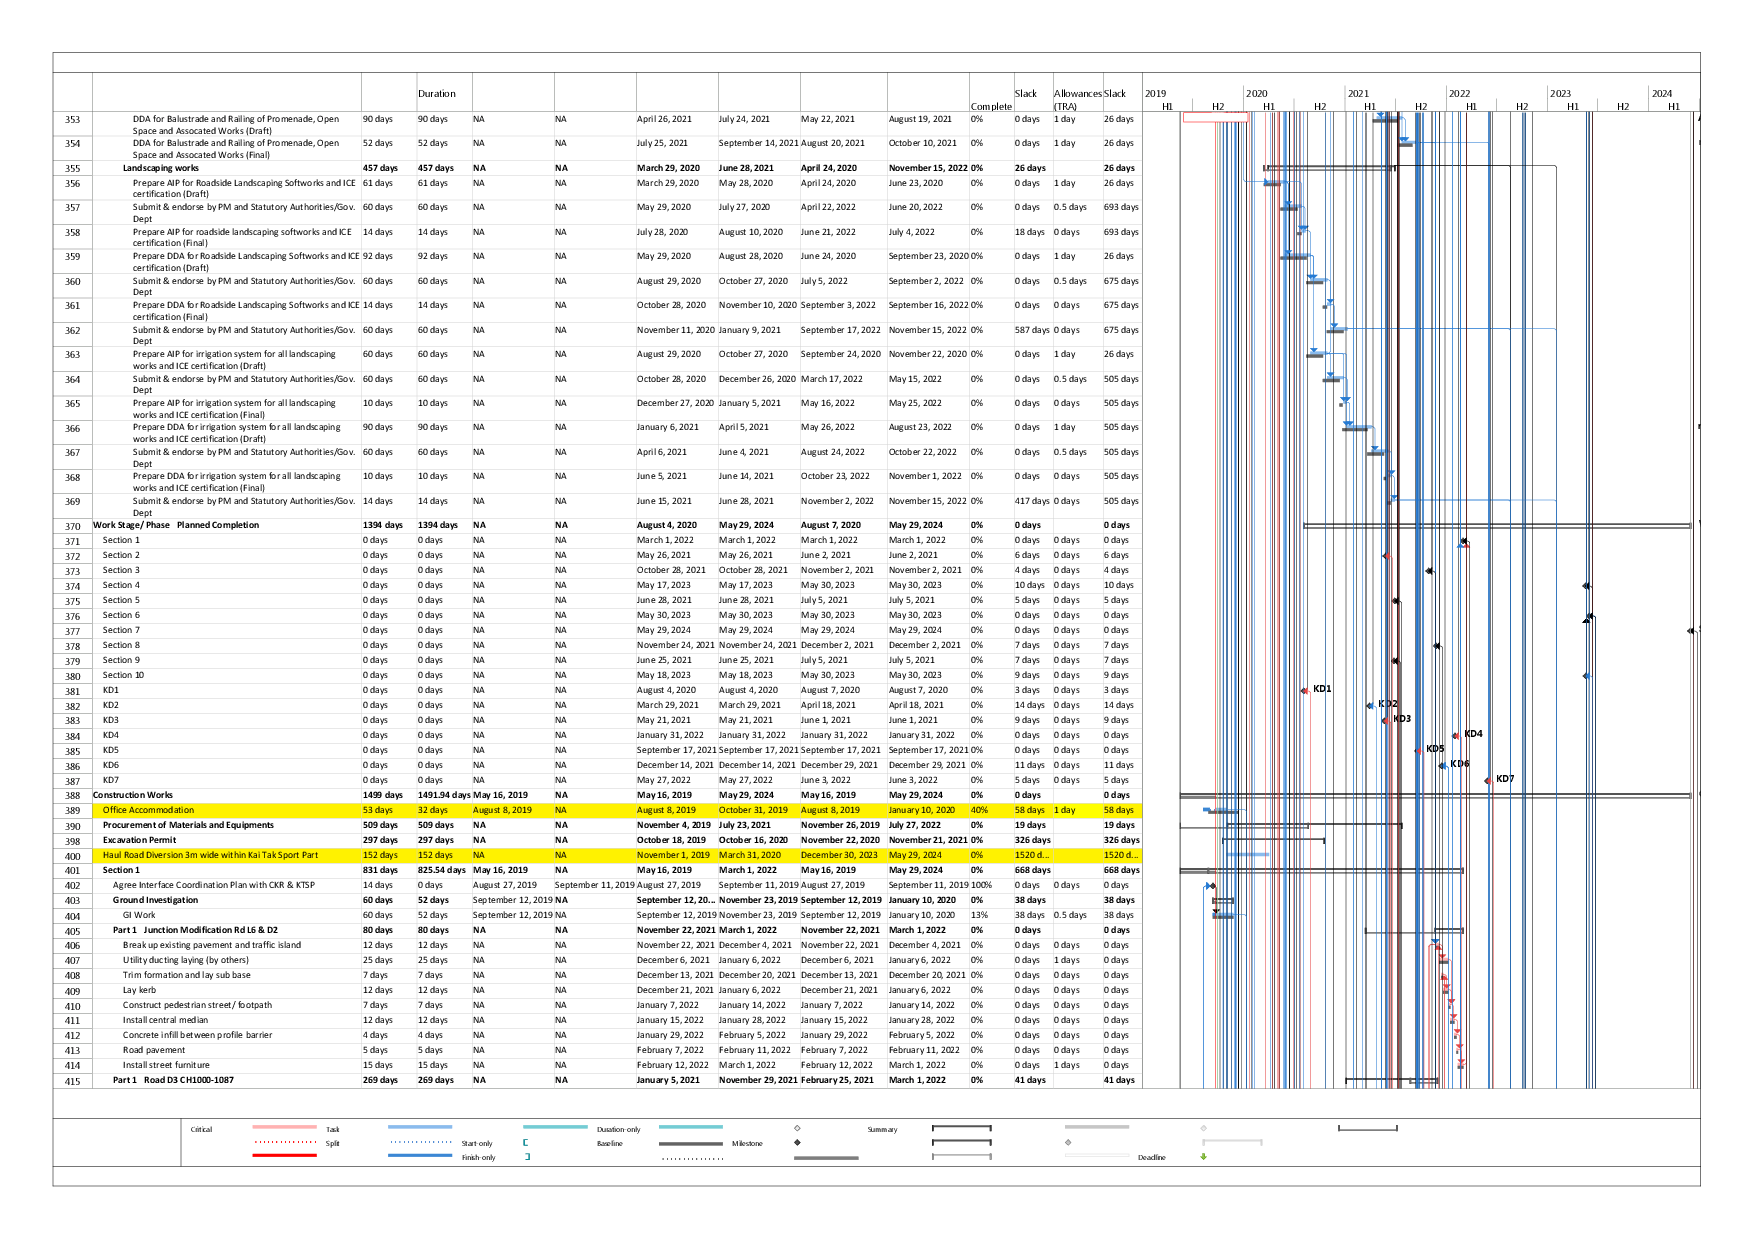This screenshot has width=1754, height=1240.
Task: Click the 2021 year label in the timescale
Action: tap(1357, 94)
